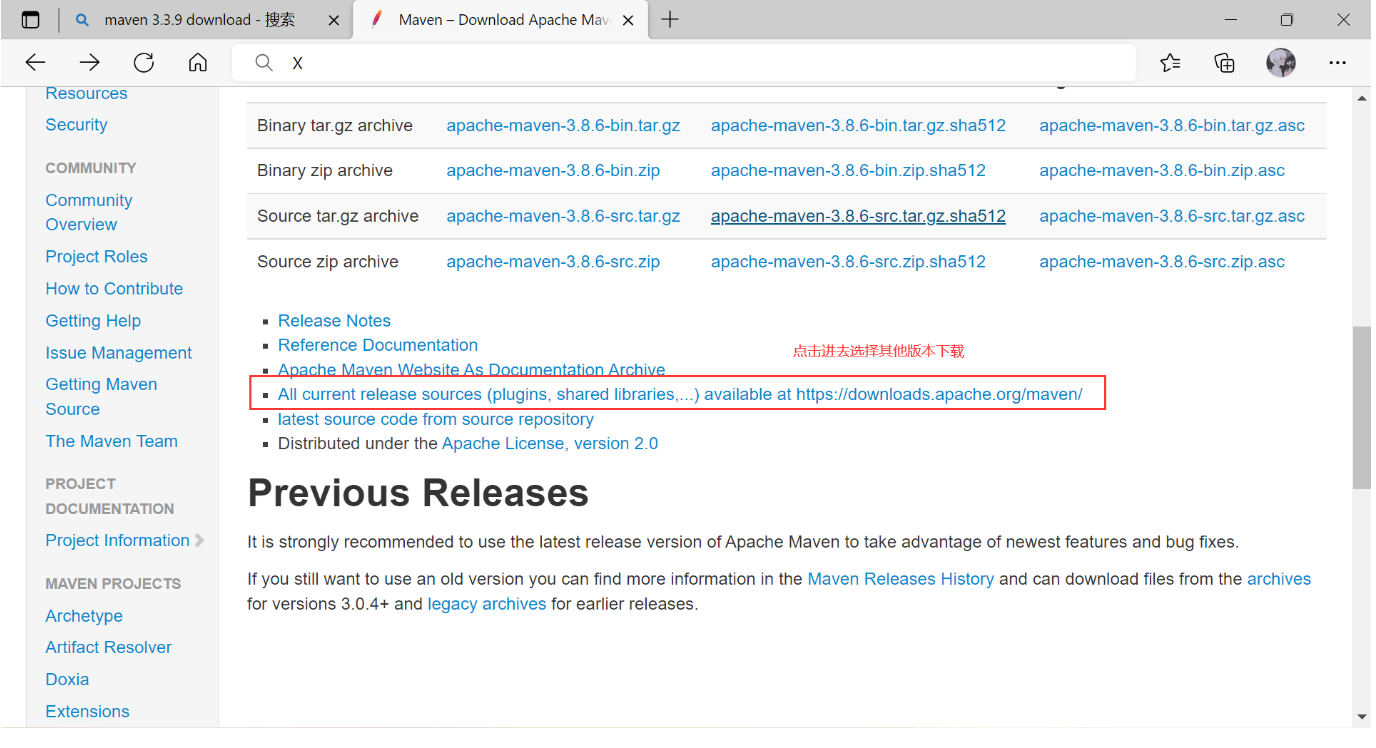Open the Security sidebar link
This screenshot has height=748, width=1376.
coord(76,125)
